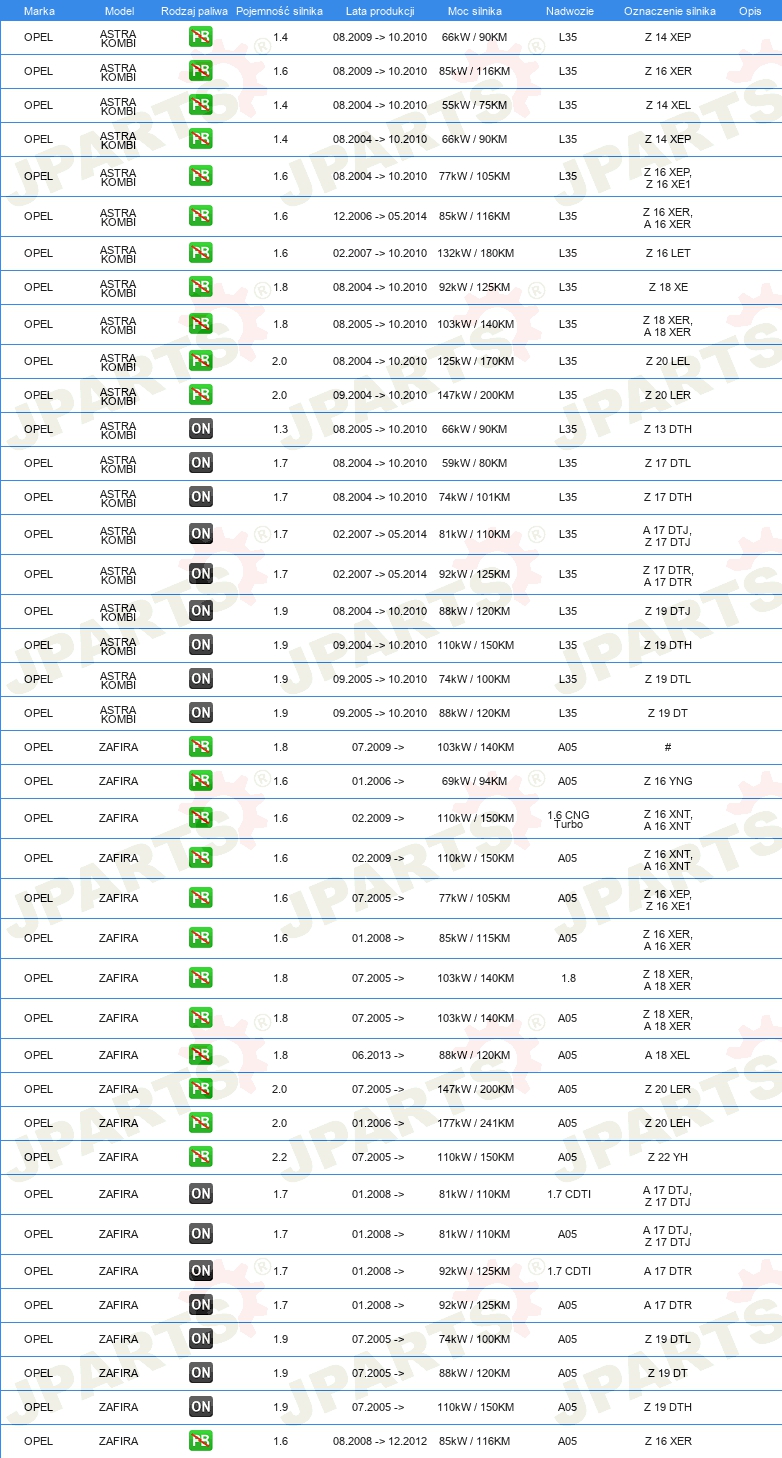Click the 1.6 CNG Turbo body cell
This screenshot has height=1458, width=782.
point(568,818)
